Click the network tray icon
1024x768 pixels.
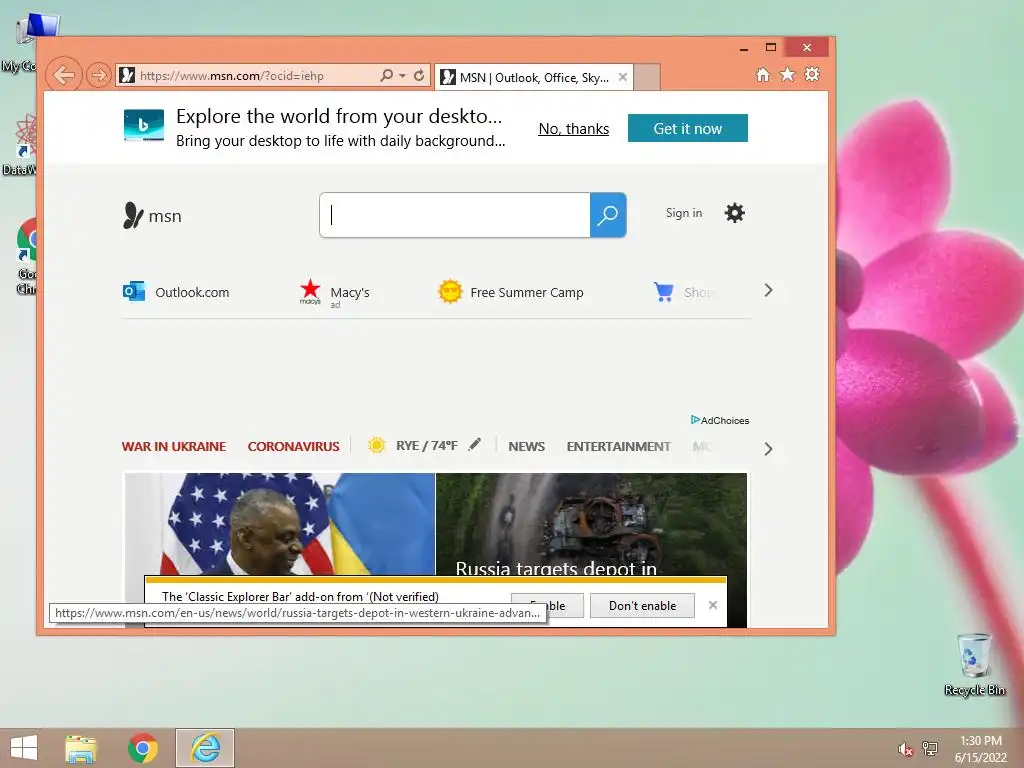(x=930, y=748)
